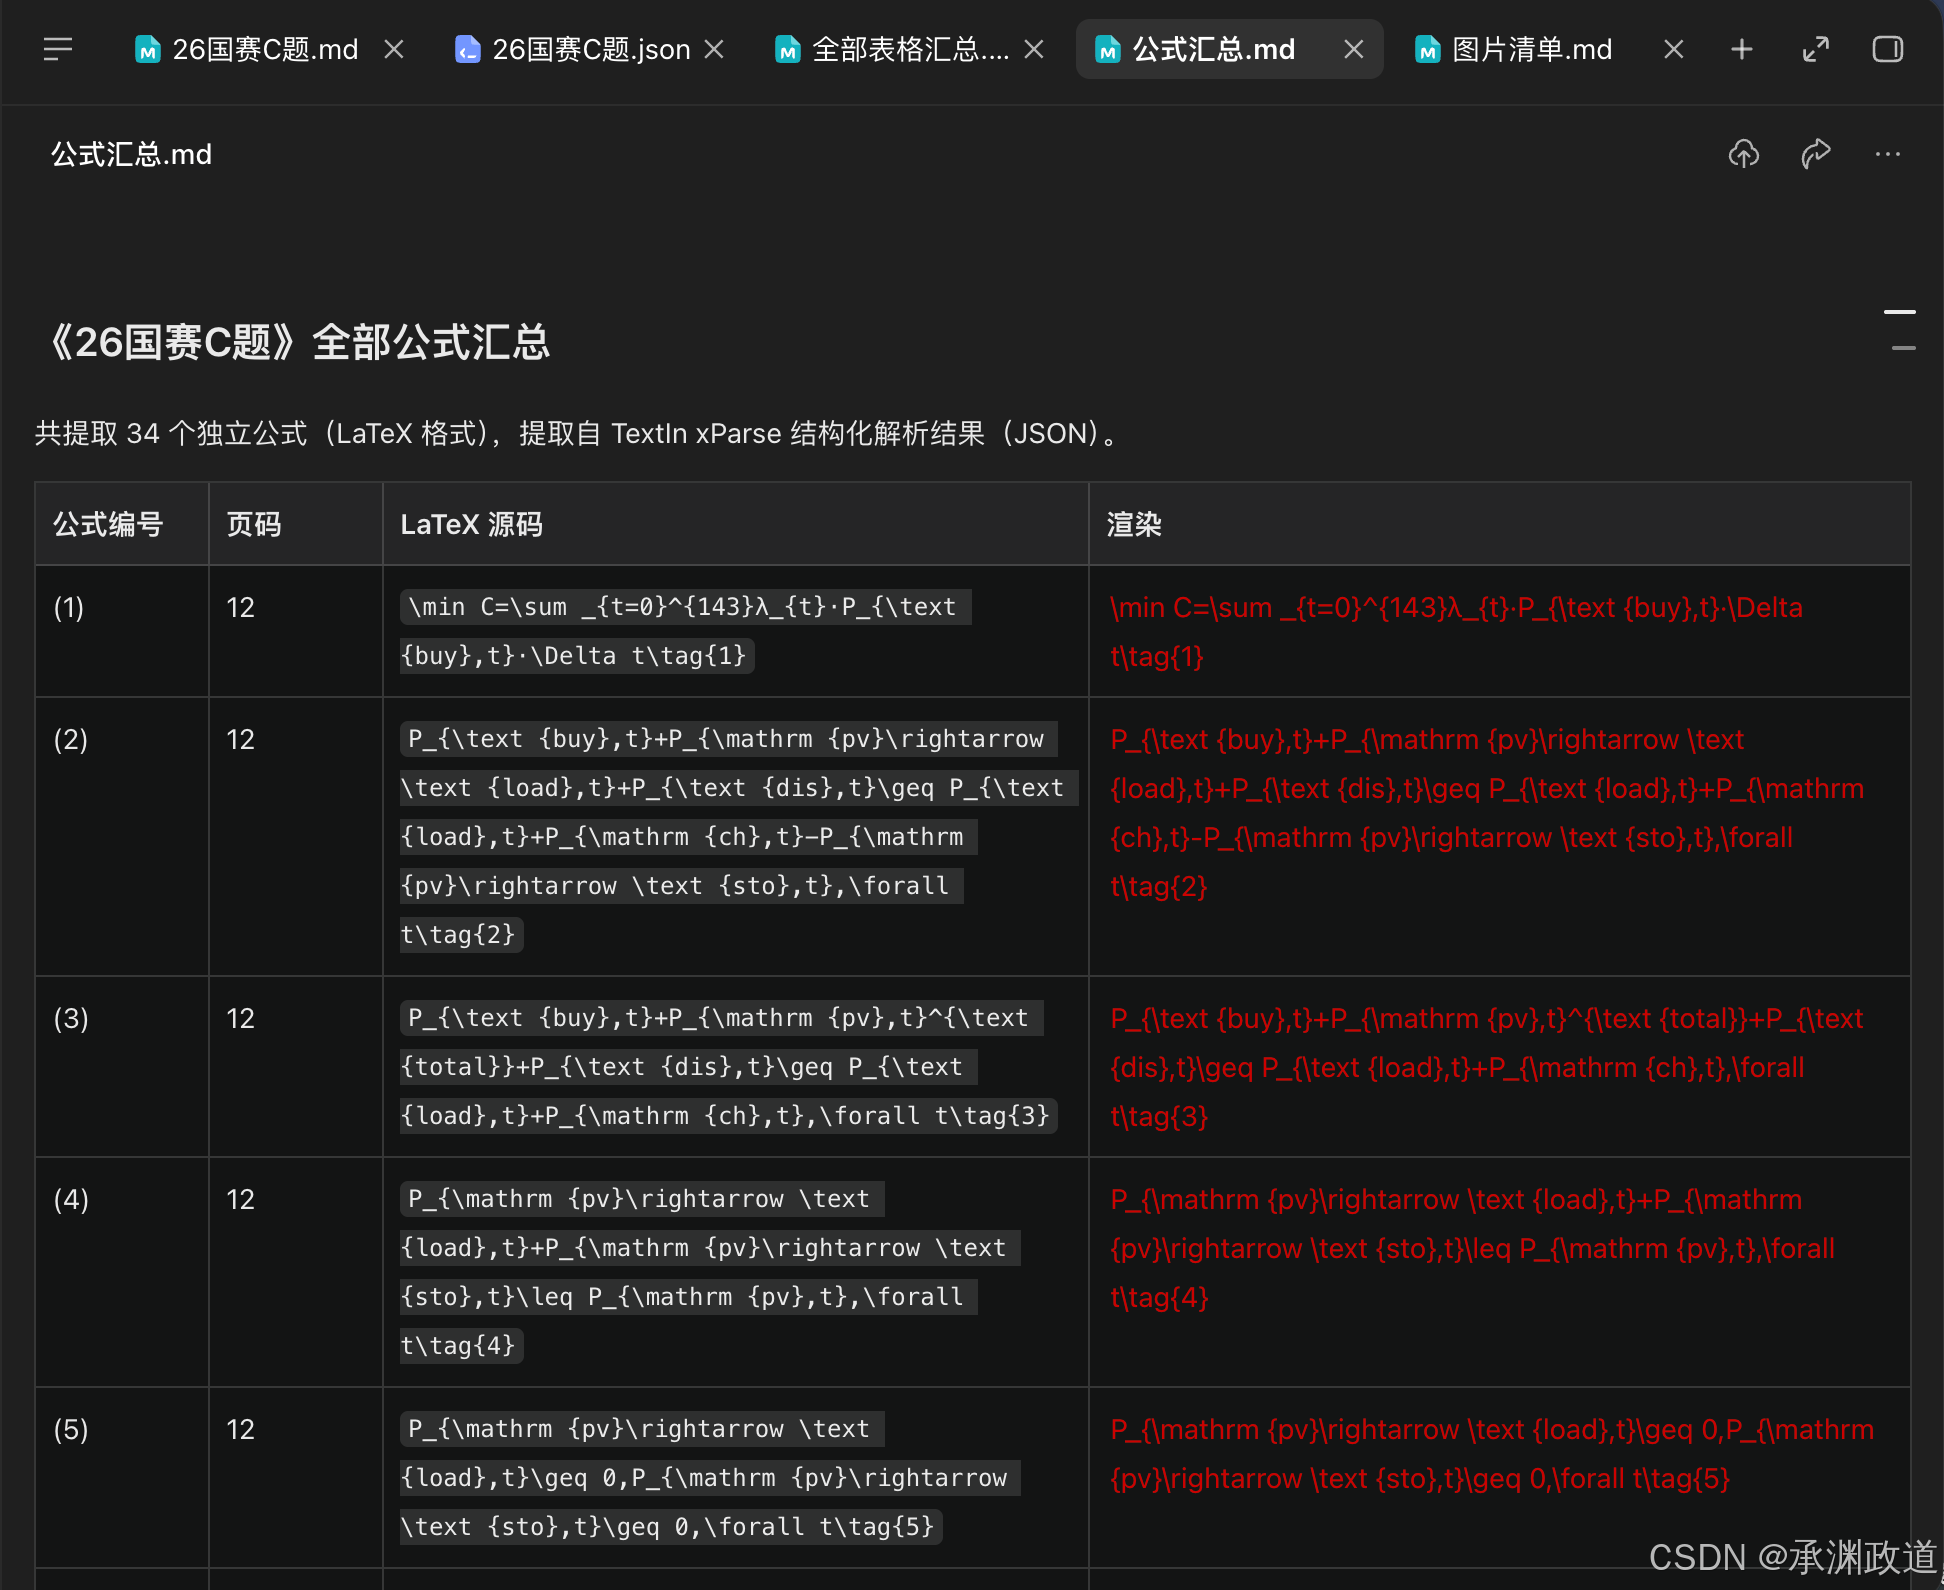Image resolution: width=1944 pixels, height=1590 pixels.
Task: Click the red rendered text of formula (4)
Action: [1472, 1248]
